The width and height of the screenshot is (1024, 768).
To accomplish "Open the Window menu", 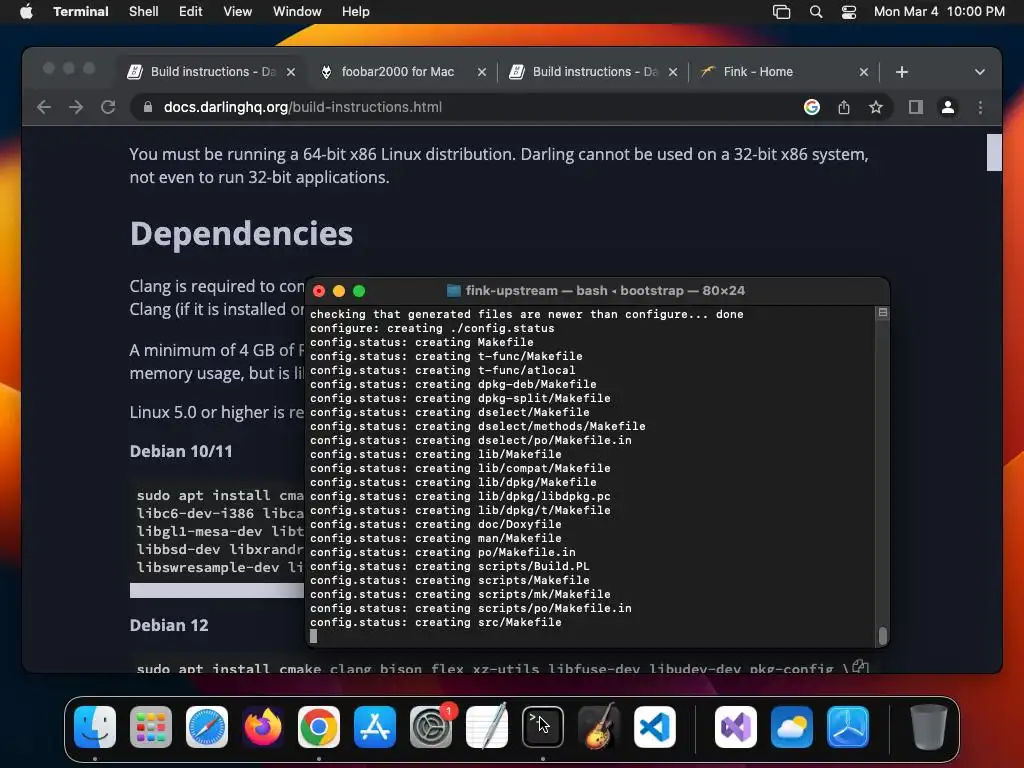I will tap(297, 11).
